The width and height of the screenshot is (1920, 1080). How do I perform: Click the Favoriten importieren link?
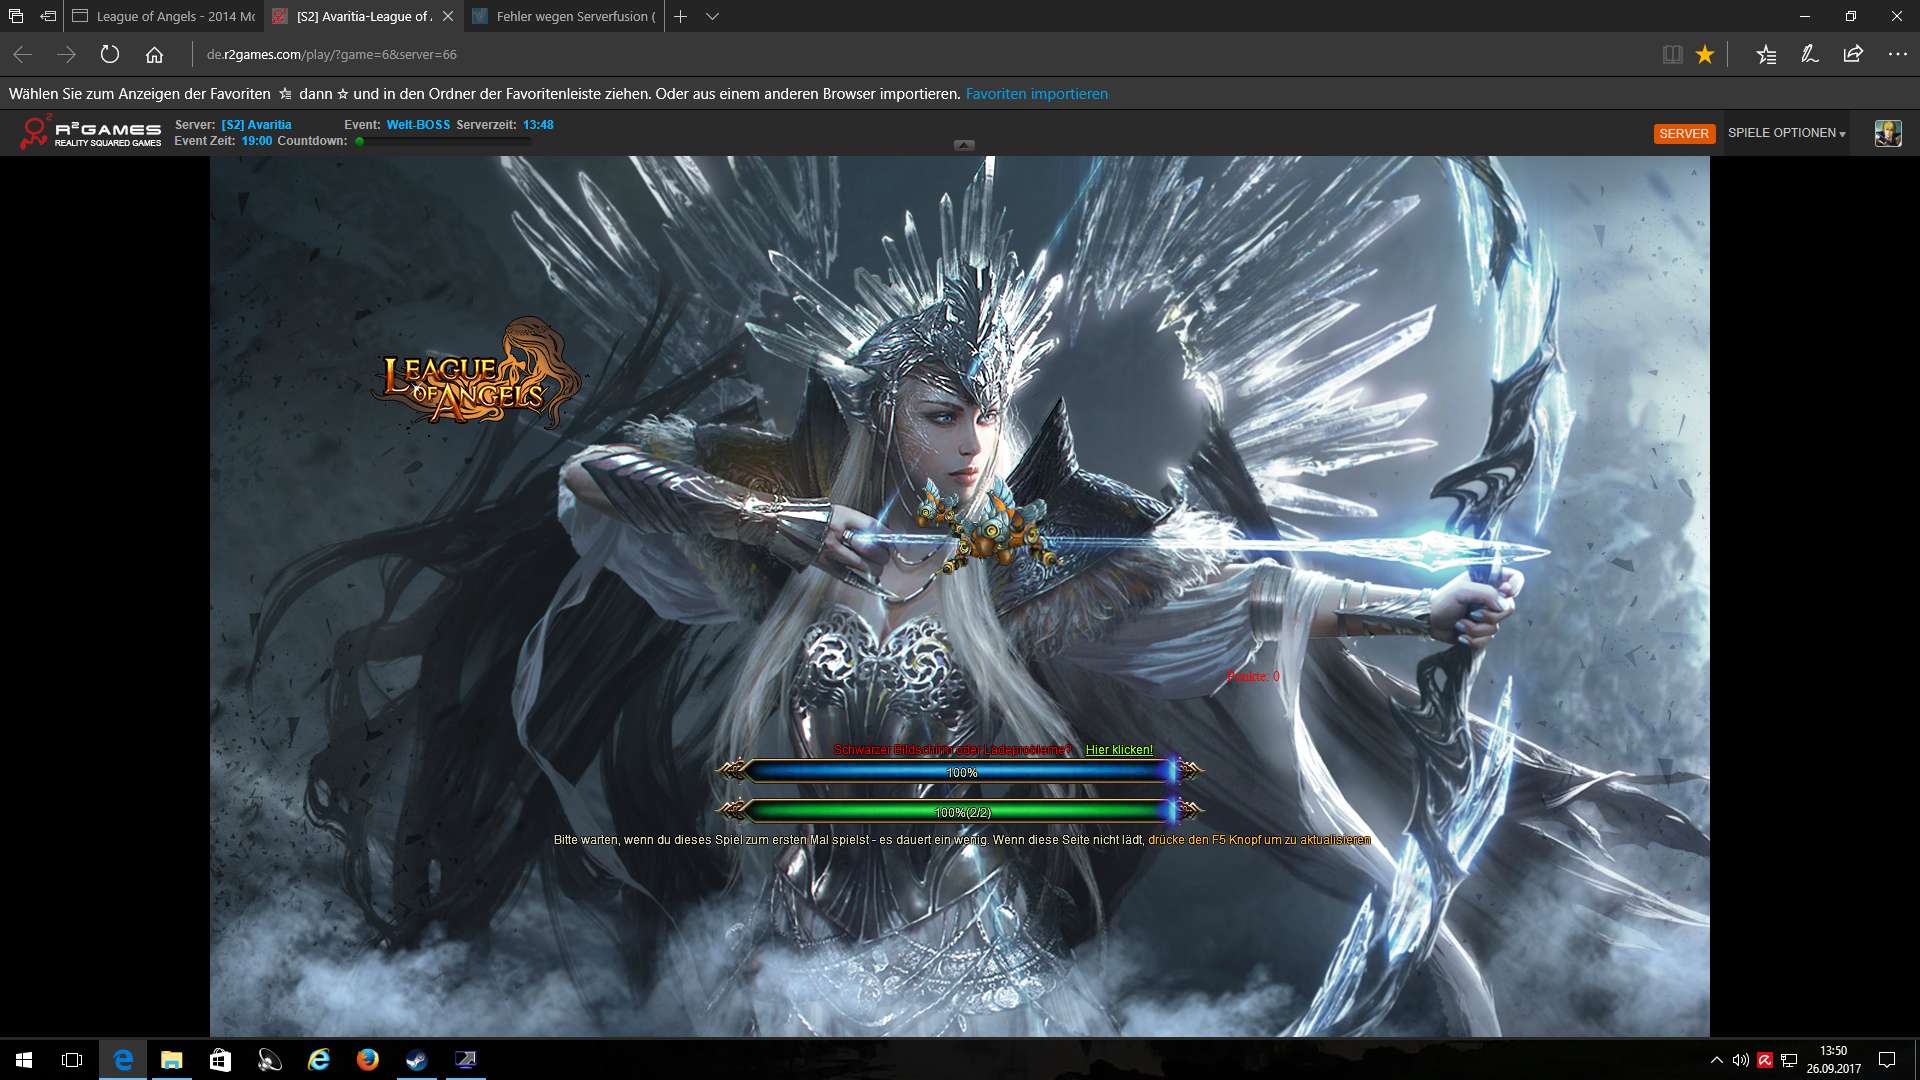(1036, 94)
